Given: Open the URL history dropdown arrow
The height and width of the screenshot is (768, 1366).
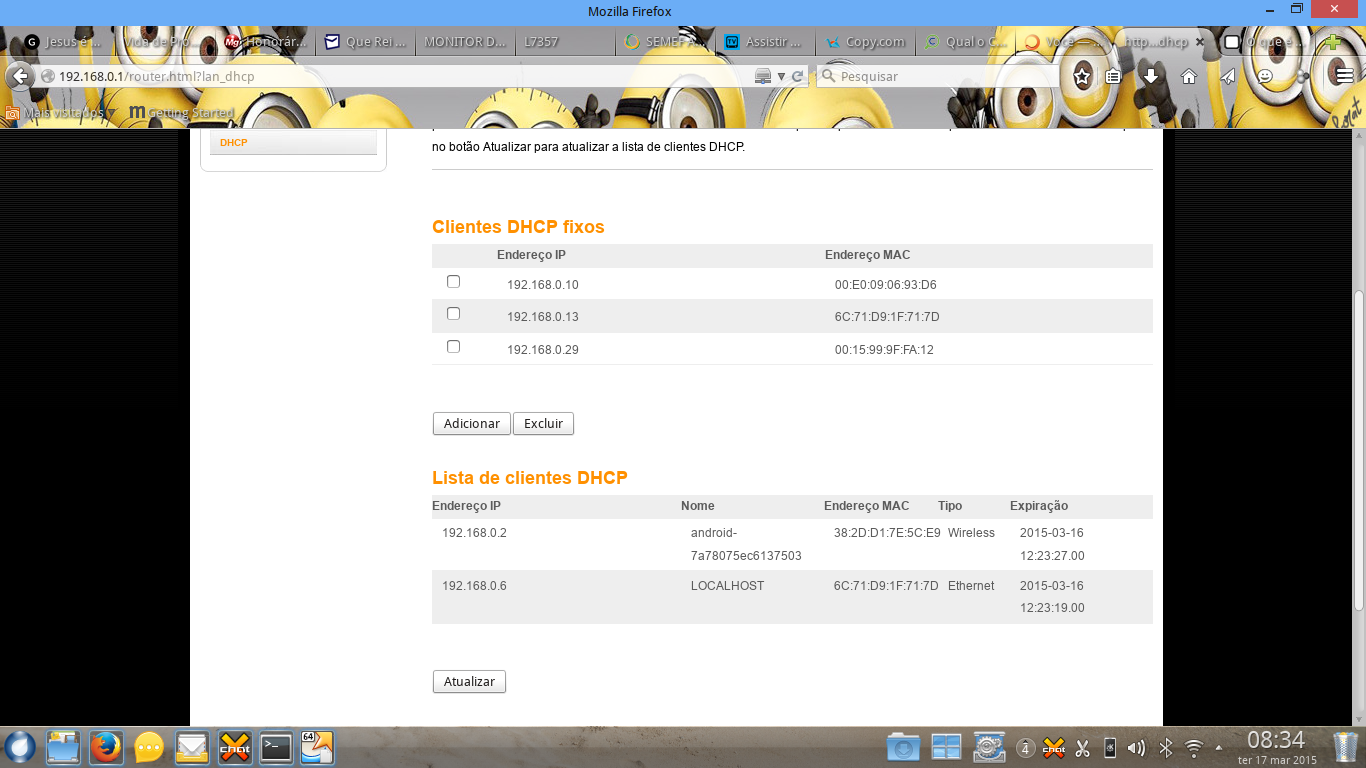Looking at the screenshot, I should tap(782, 76).
